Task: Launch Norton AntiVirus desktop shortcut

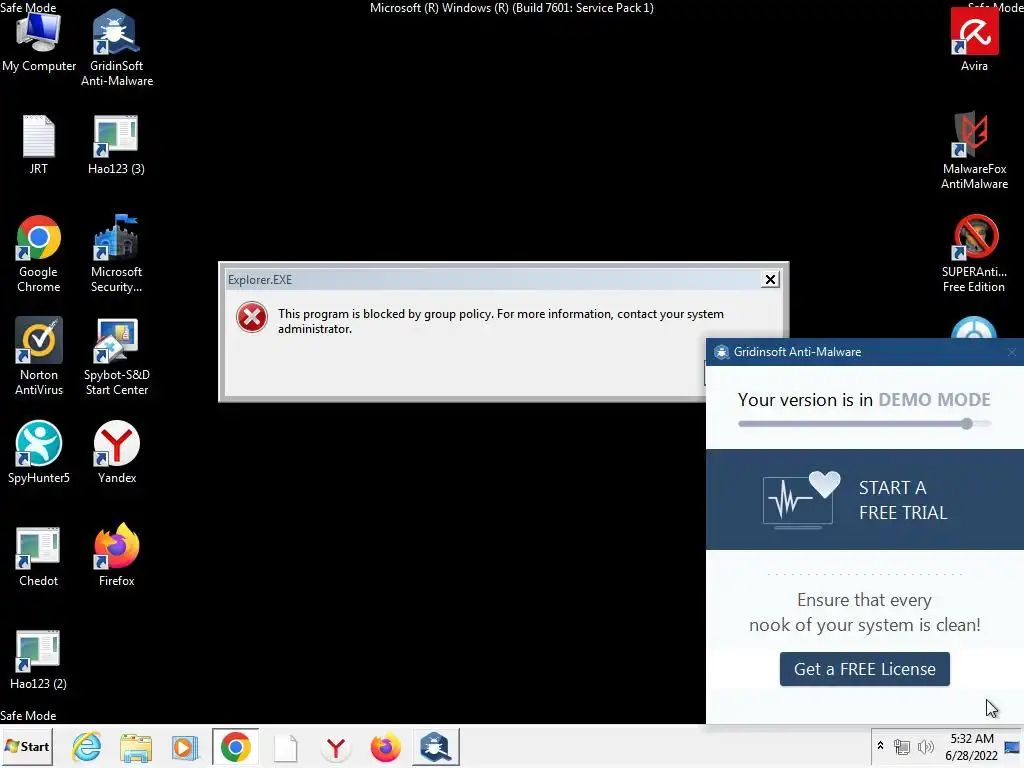Action: pos(39,356)
